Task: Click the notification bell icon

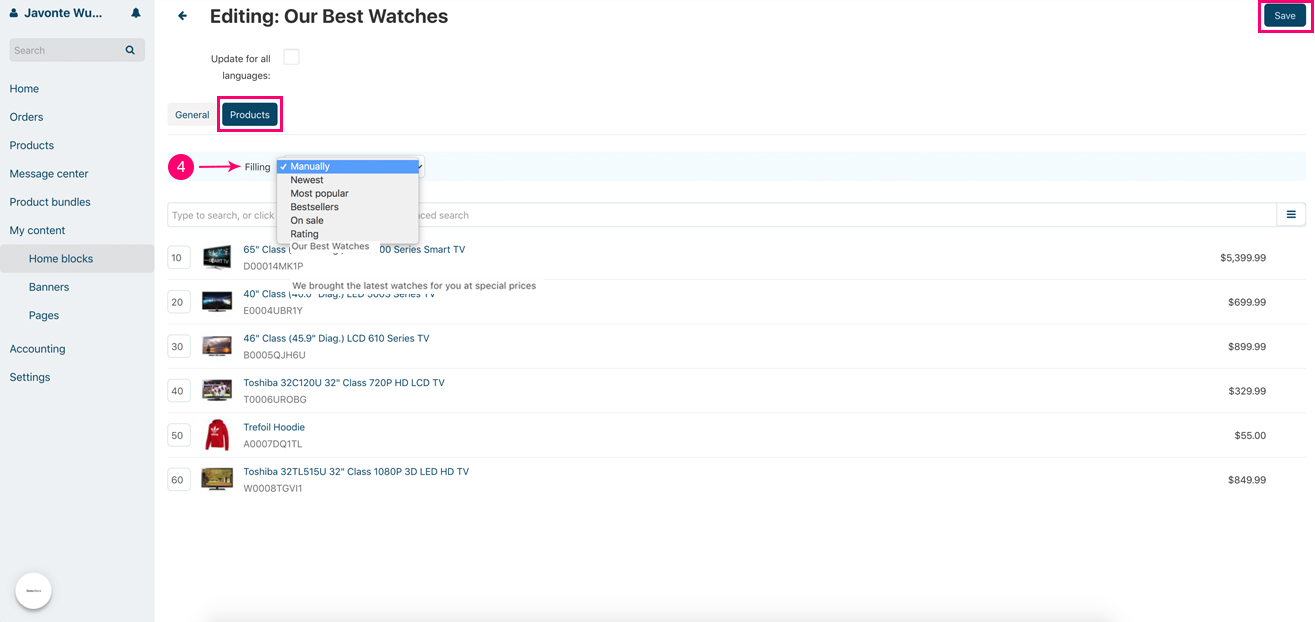Action: (136, 14)
